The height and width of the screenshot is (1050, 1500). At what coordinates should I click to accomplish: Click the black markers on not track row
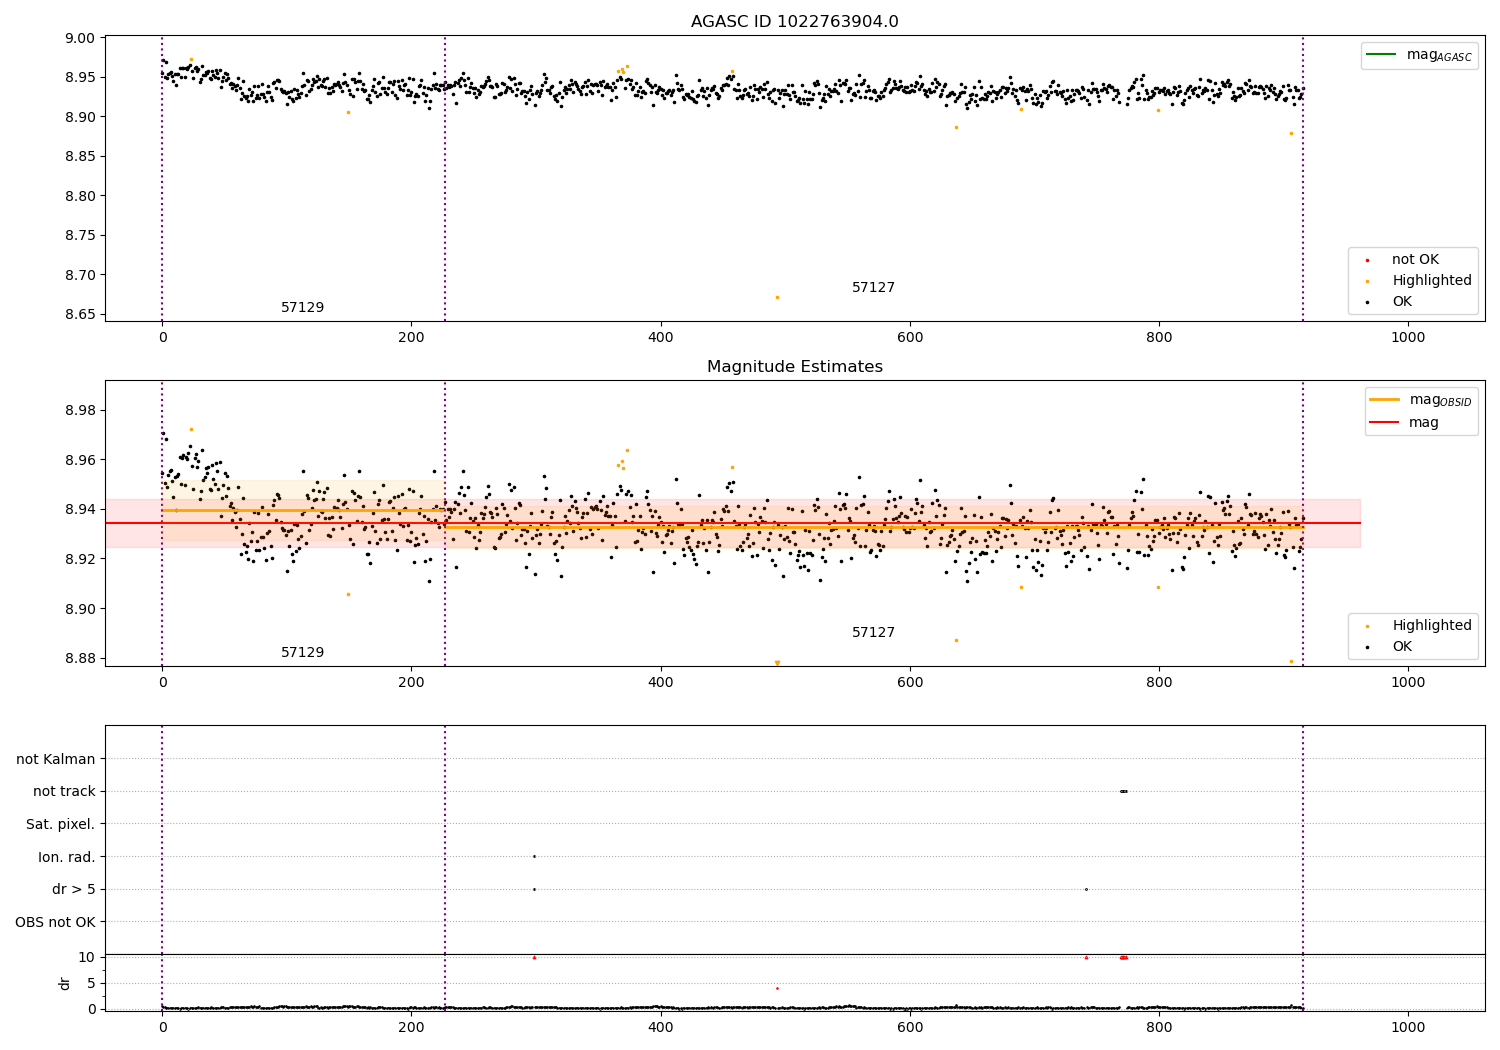(1123, 792)
